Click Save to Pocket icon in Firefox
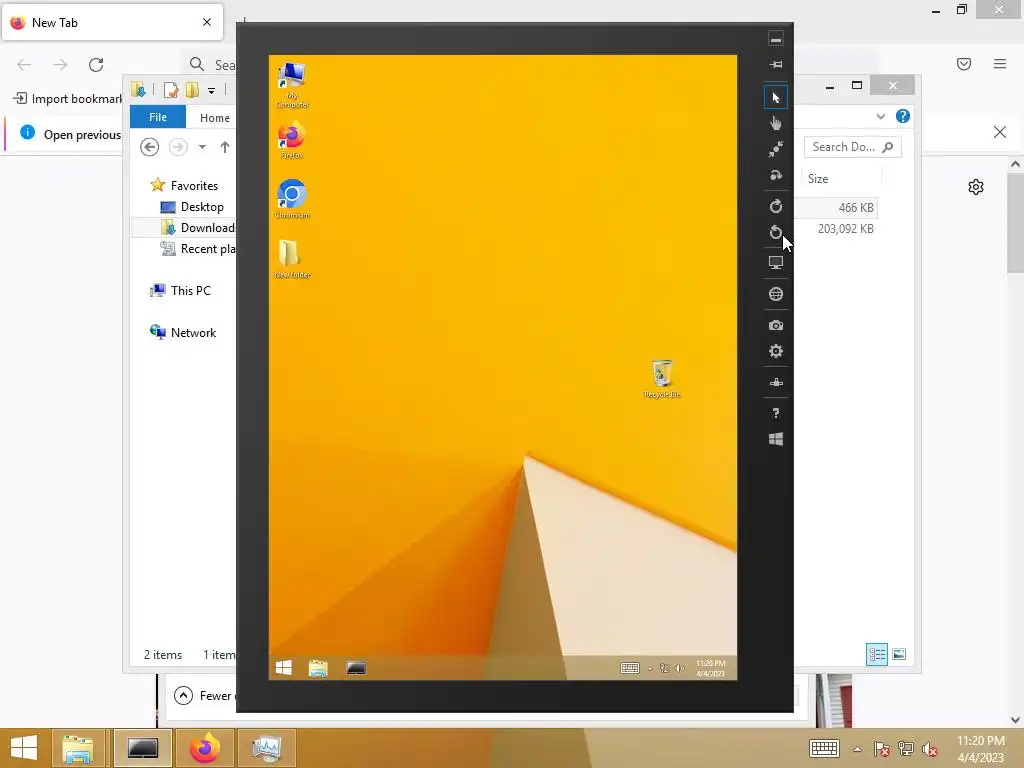 point(963,64)
